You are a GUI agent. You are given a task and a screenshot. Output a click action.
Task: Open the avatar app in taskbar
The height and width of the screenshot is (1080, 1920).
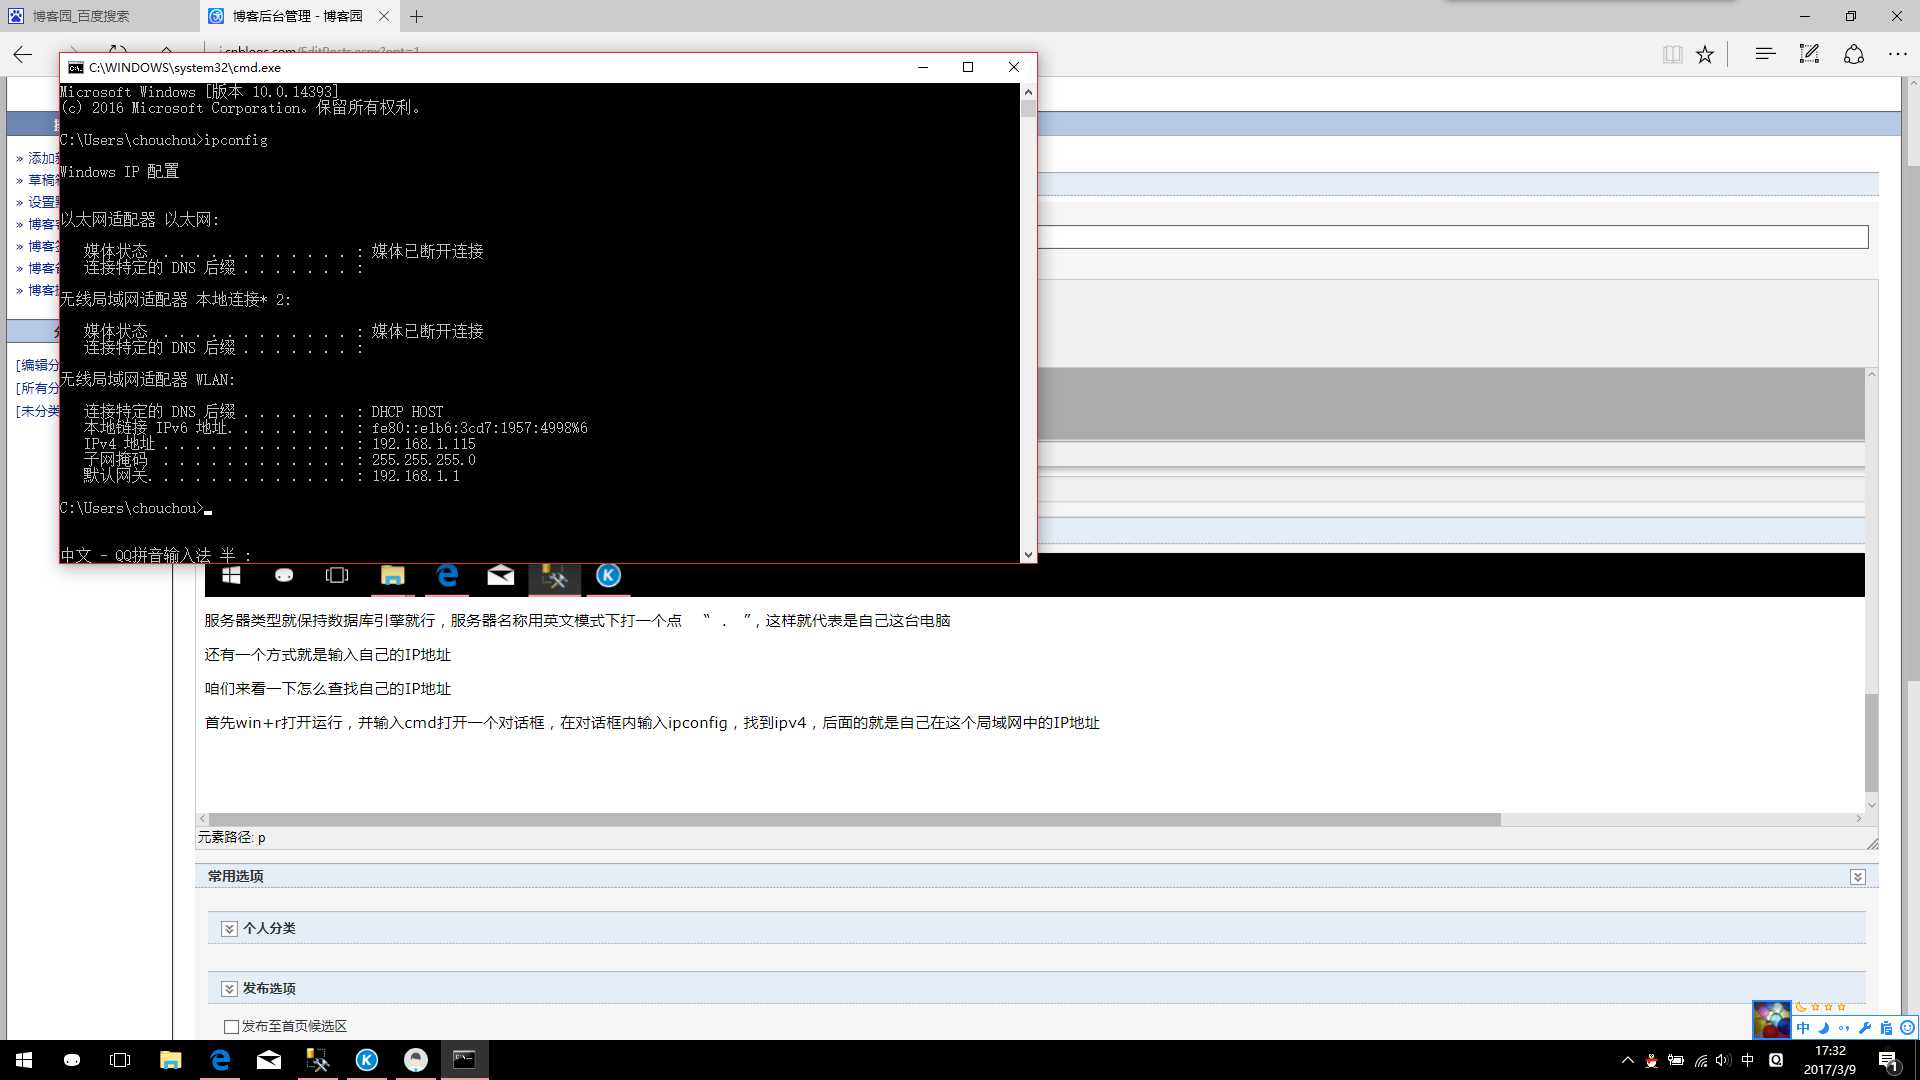pos(416,1060)
